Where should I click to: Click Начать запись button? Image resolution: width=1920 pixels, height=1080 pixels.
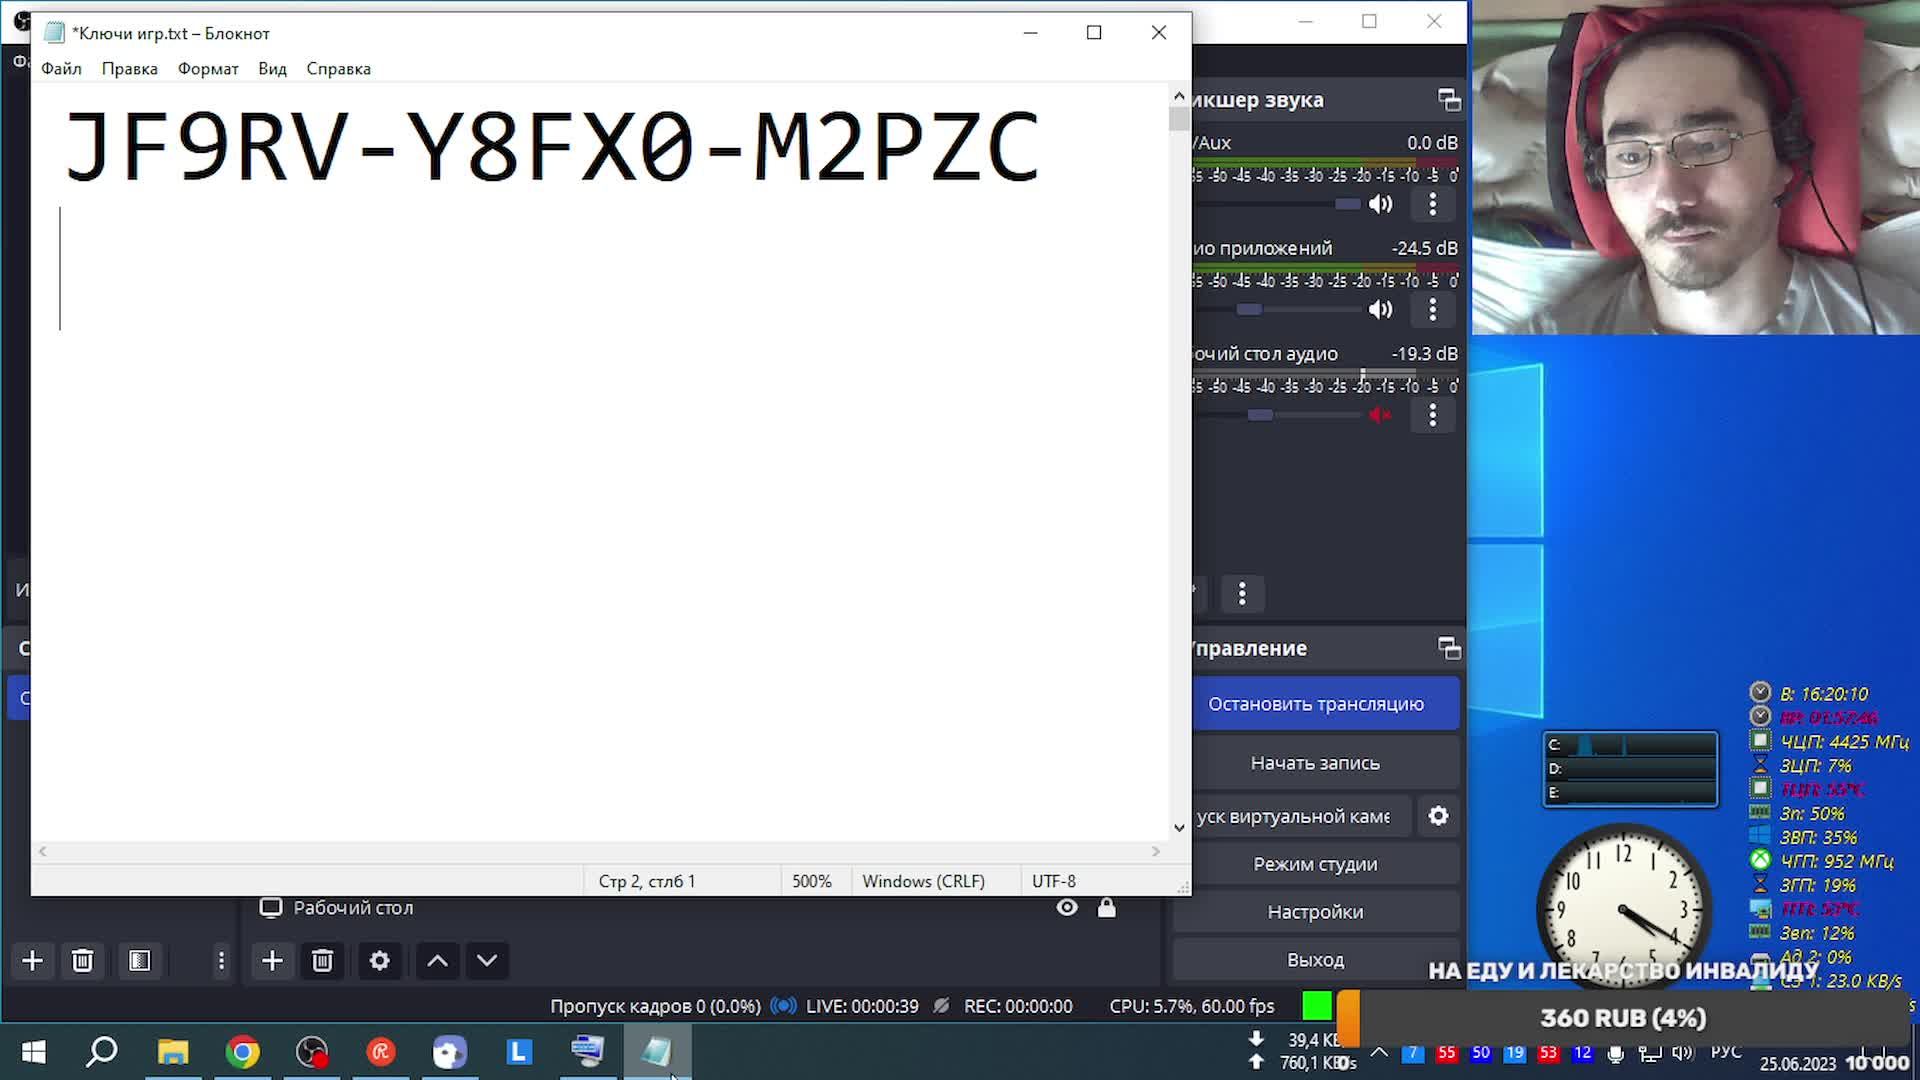(x=1315, y=763)
